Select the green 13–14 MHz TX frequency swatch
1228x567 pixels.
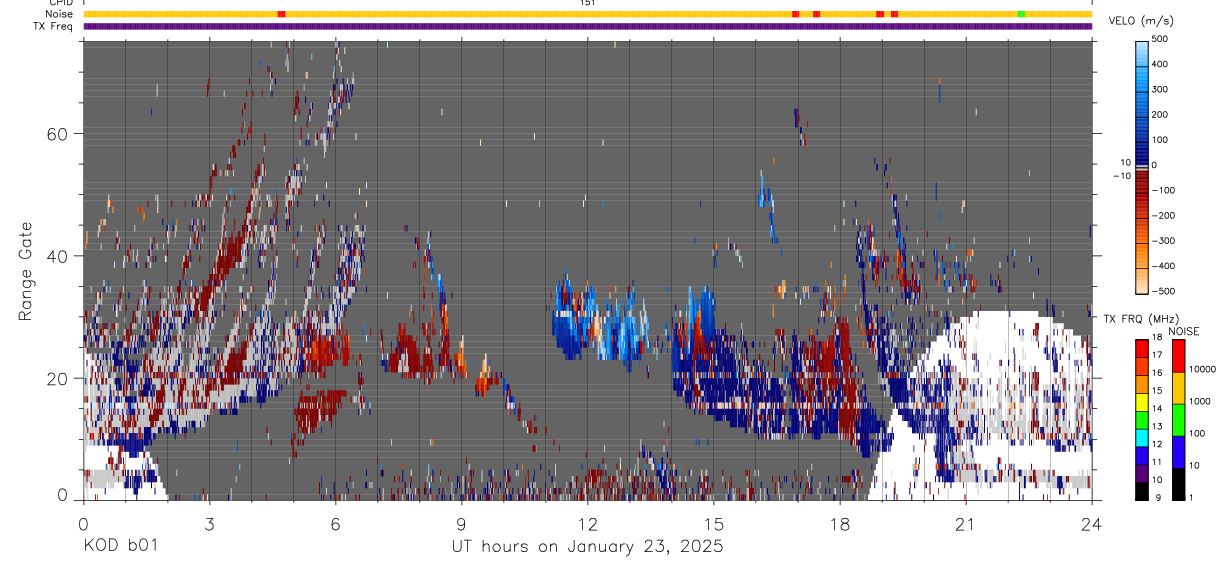pyautogui.click(x=1143, y=420)
